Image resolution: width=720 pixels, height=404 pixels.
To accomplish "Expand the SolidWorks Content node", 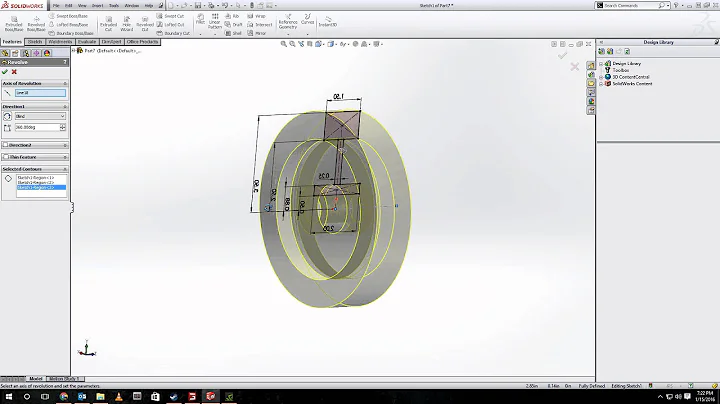I will [601, 84].
